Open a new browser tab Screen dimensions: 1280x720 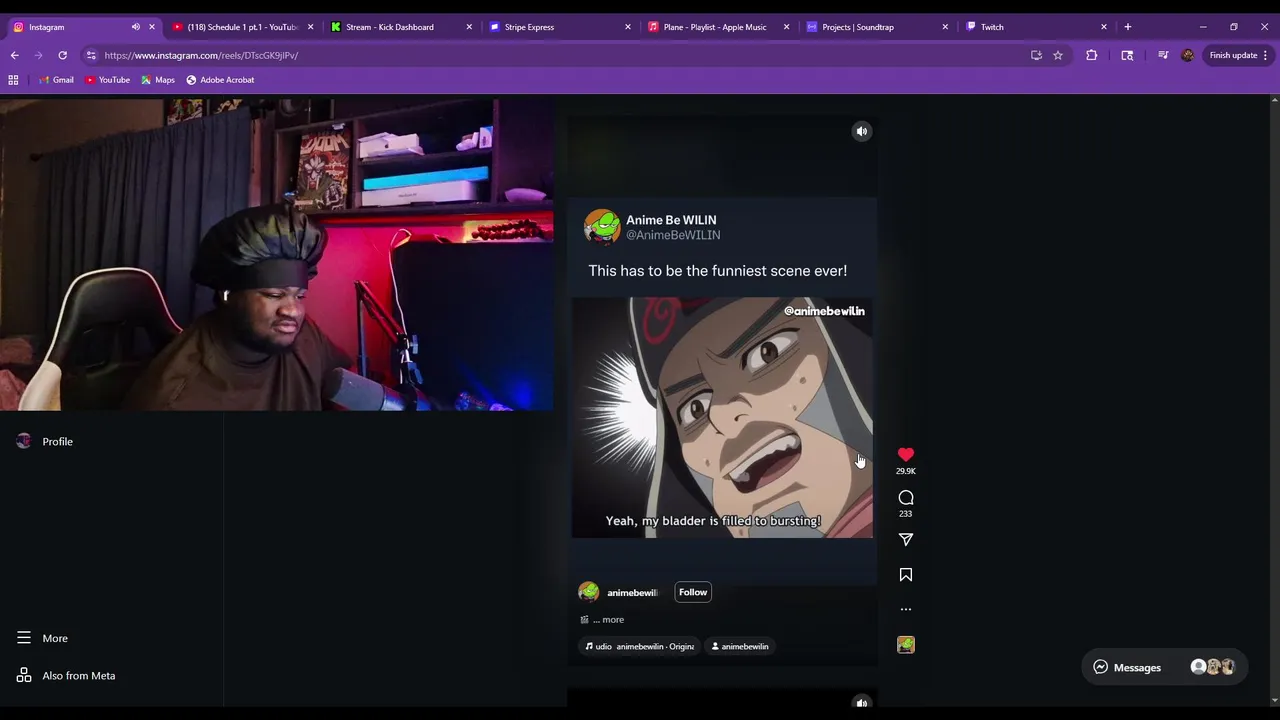point(1127,27)
